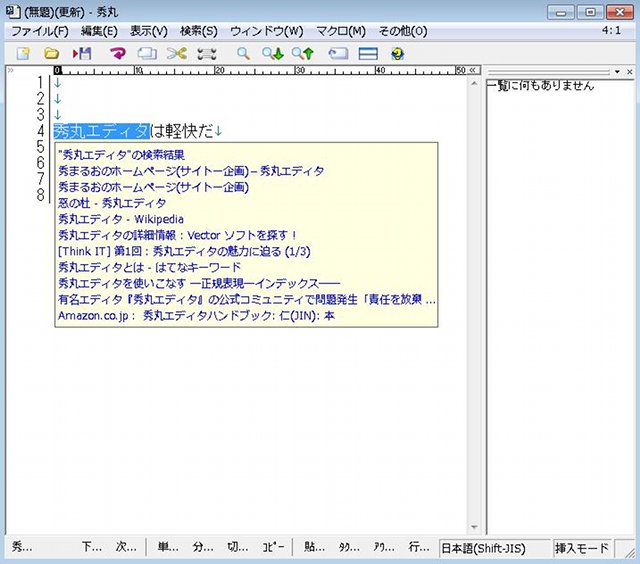Click line number 1 in the gutter
Screen dimensions: 640x564
pyautogui.click(x=40, y=82)
